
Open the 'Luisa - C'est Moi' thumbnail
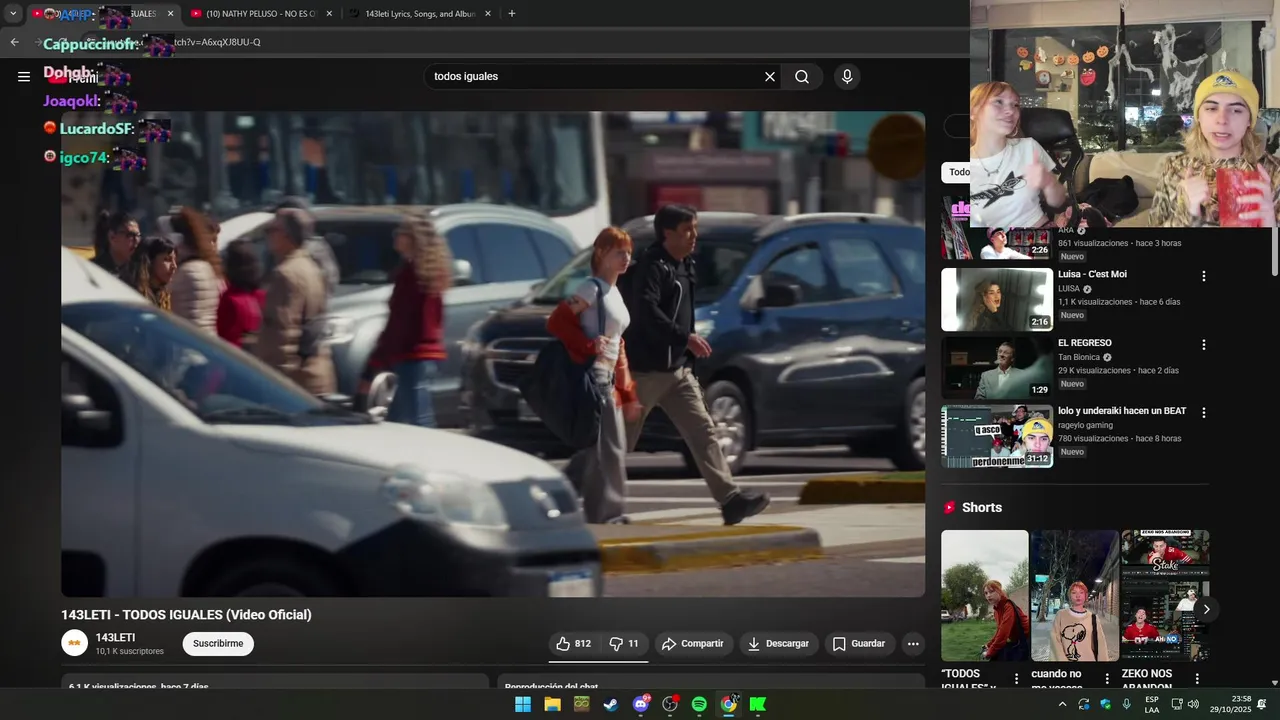997,299
